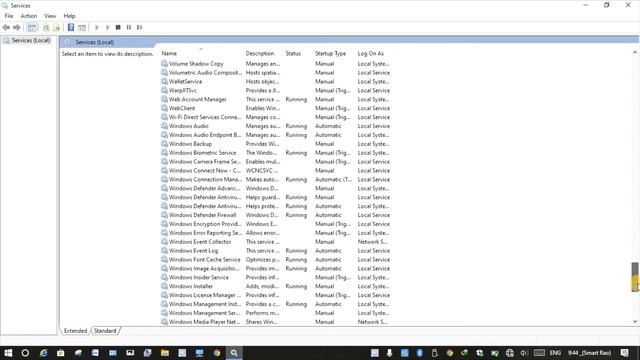
Task: Click the vertical scrollbar thumb
Action: (x=635, y=277)
